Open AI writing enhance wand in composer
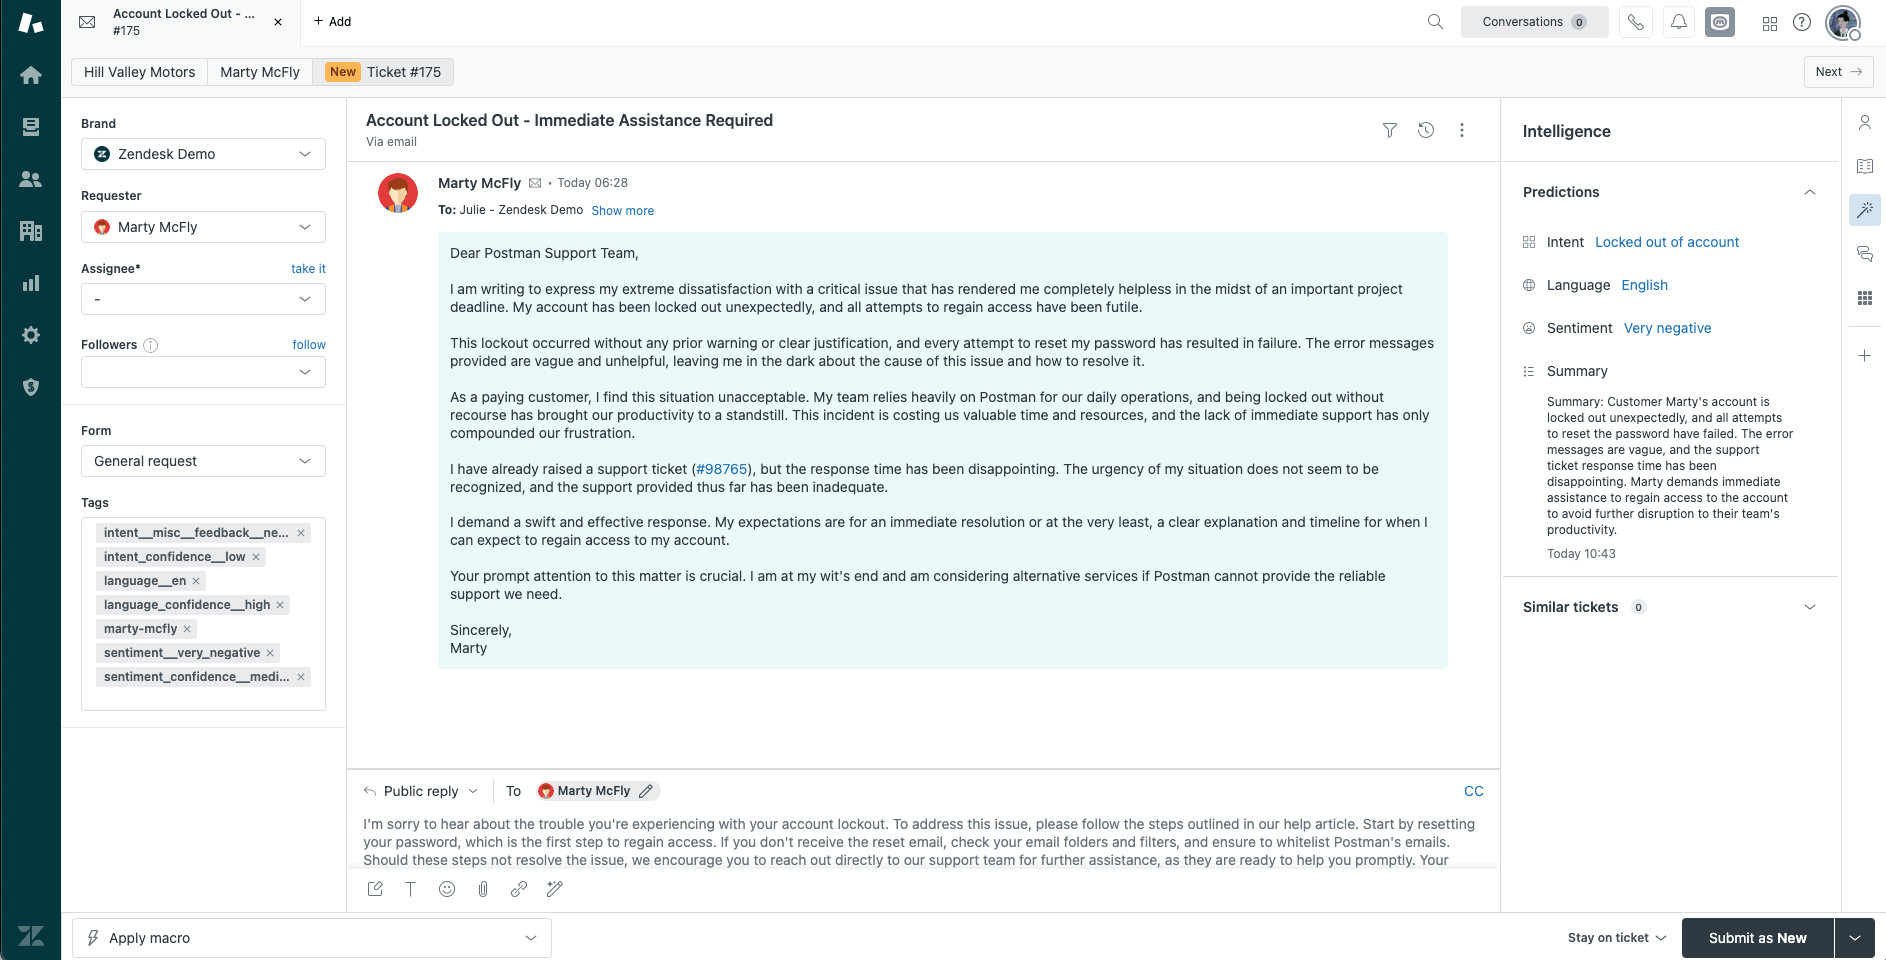Screen dimensions: 1886x960 pyautogui.click(x=555, y=889)
